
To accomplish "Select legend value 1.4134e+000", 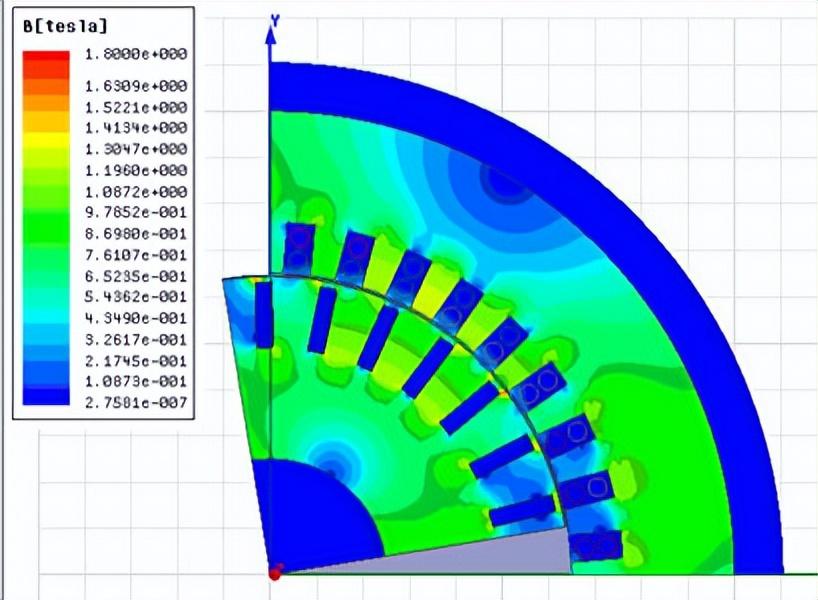I will [x=136, y=128].
